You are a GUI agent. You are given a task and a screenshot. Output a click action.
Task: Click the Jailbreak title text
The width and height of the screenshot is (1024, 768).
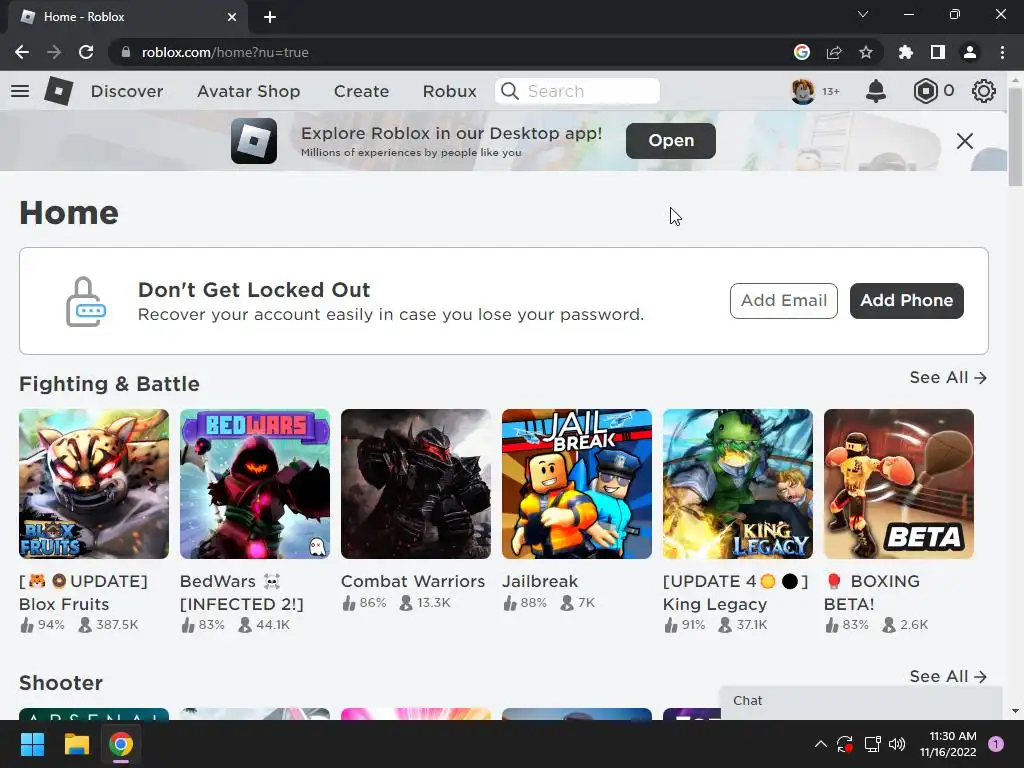(x=540, y=581)
